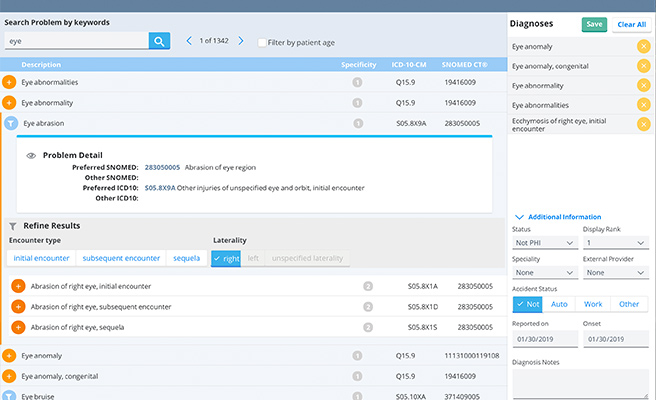Image resolution: width=656 pixels, height=400 pixels.
Task: Set accident status to Other
Action: [629, 304]
